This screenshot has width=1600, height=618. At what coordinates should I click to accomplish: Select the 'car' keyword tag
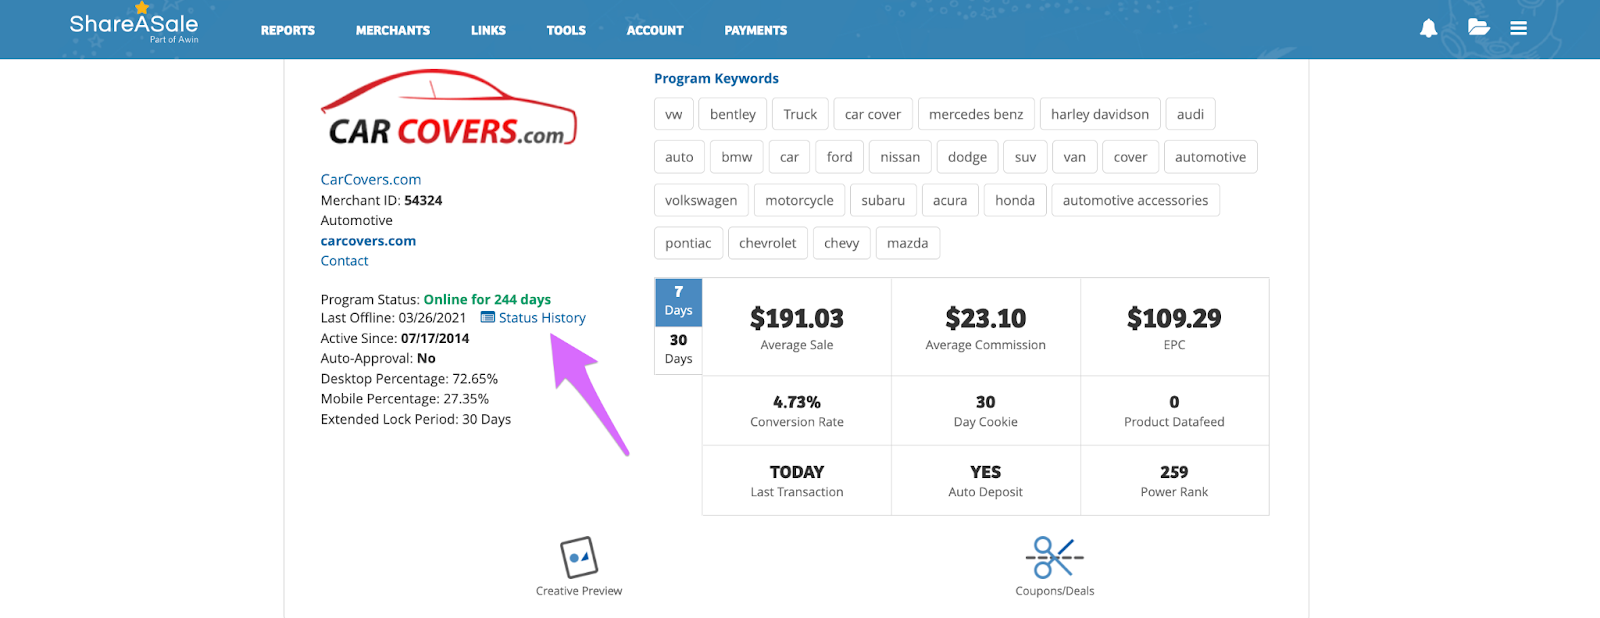(789, 157)
